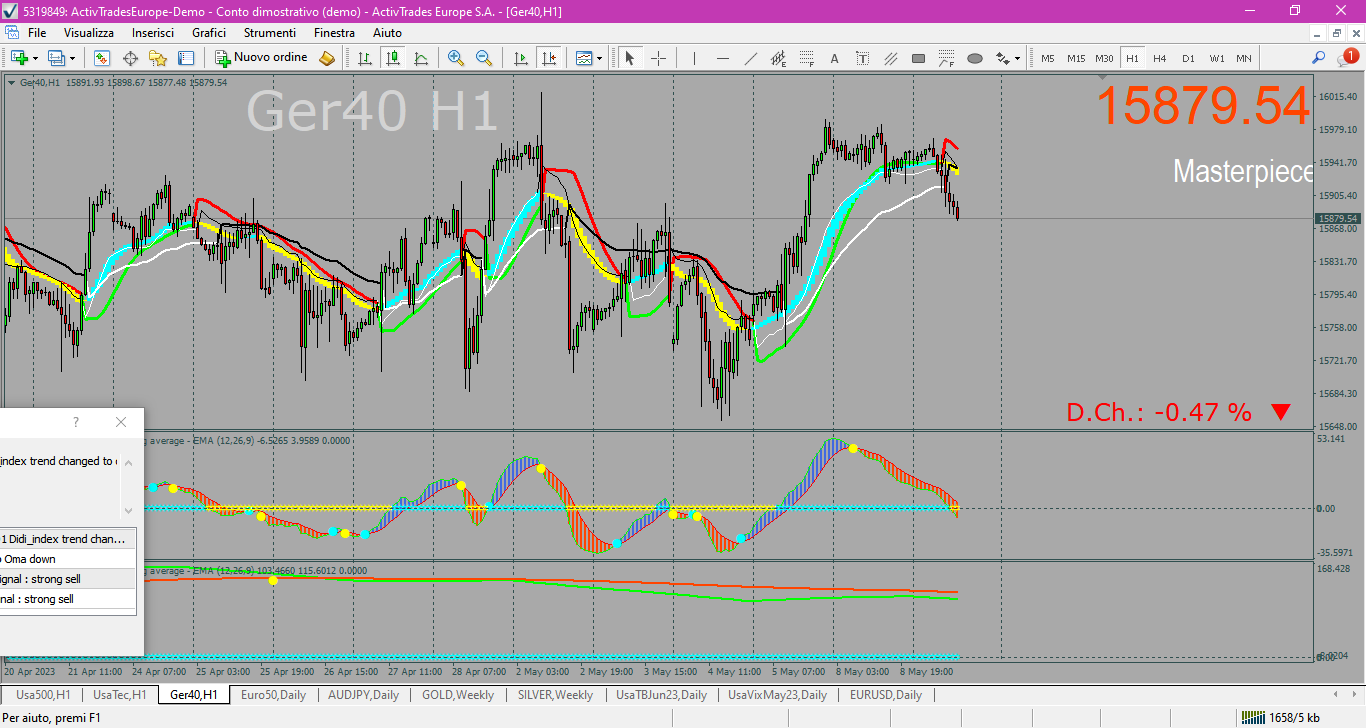
Task: Switch to the Usa500,H1 chart tab
Action: click(43, 695)
